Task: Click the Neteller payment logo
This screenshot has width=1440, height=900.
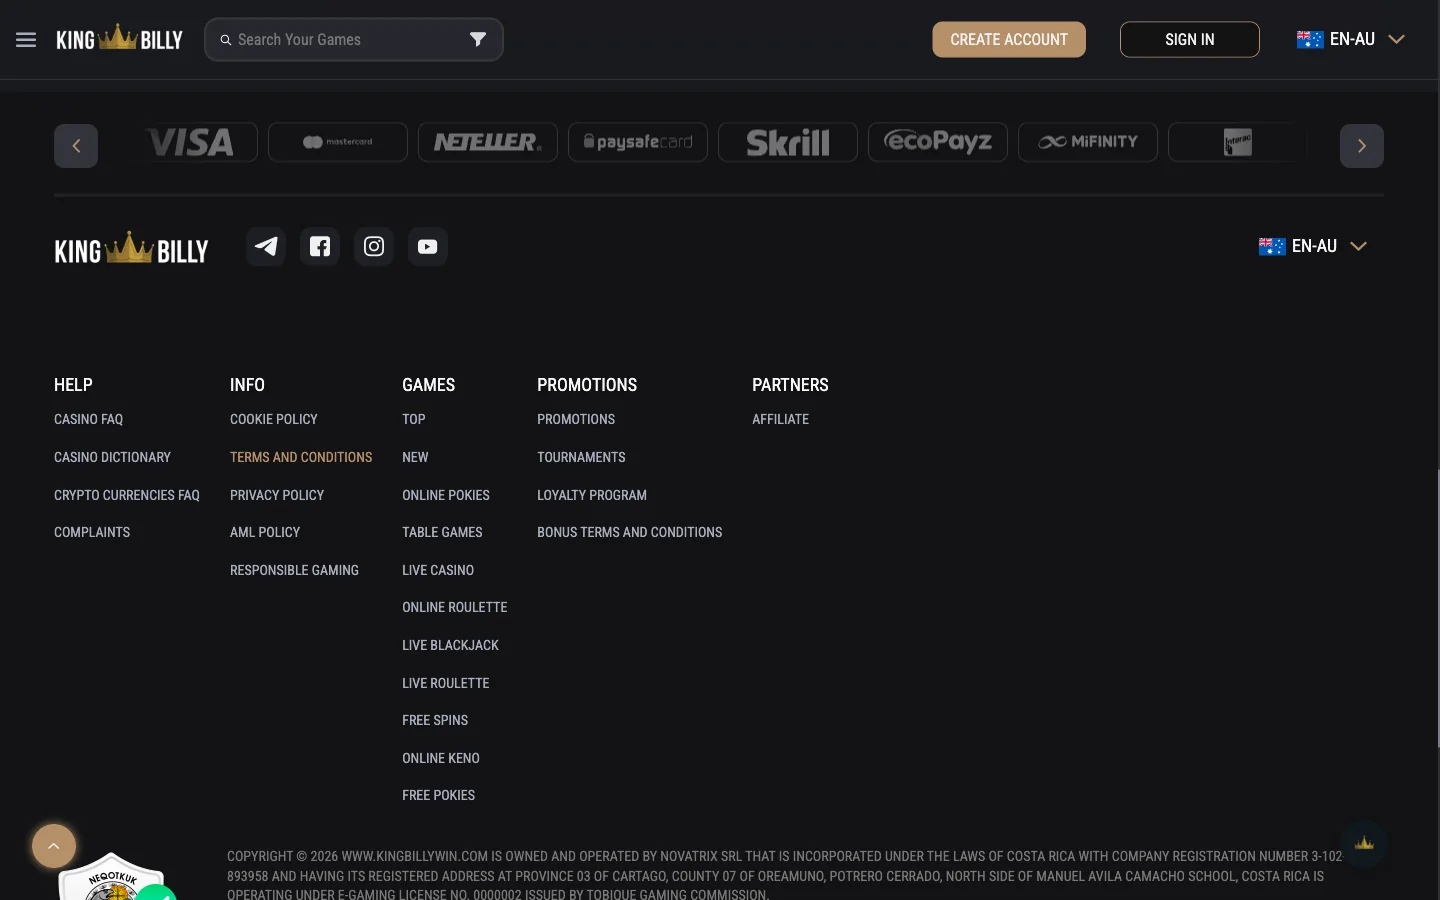Action: pos(488,142)
